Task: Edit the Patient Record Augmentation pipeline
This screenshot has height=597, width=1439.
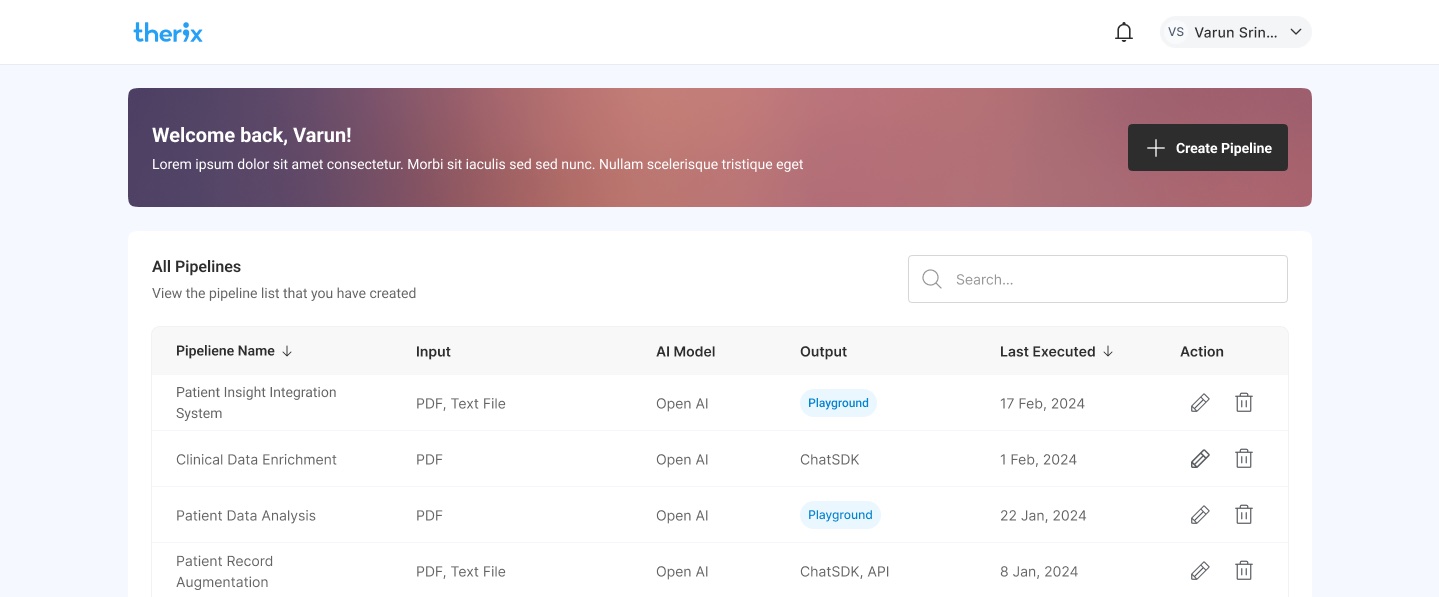Action: (x=1200, y=571)
